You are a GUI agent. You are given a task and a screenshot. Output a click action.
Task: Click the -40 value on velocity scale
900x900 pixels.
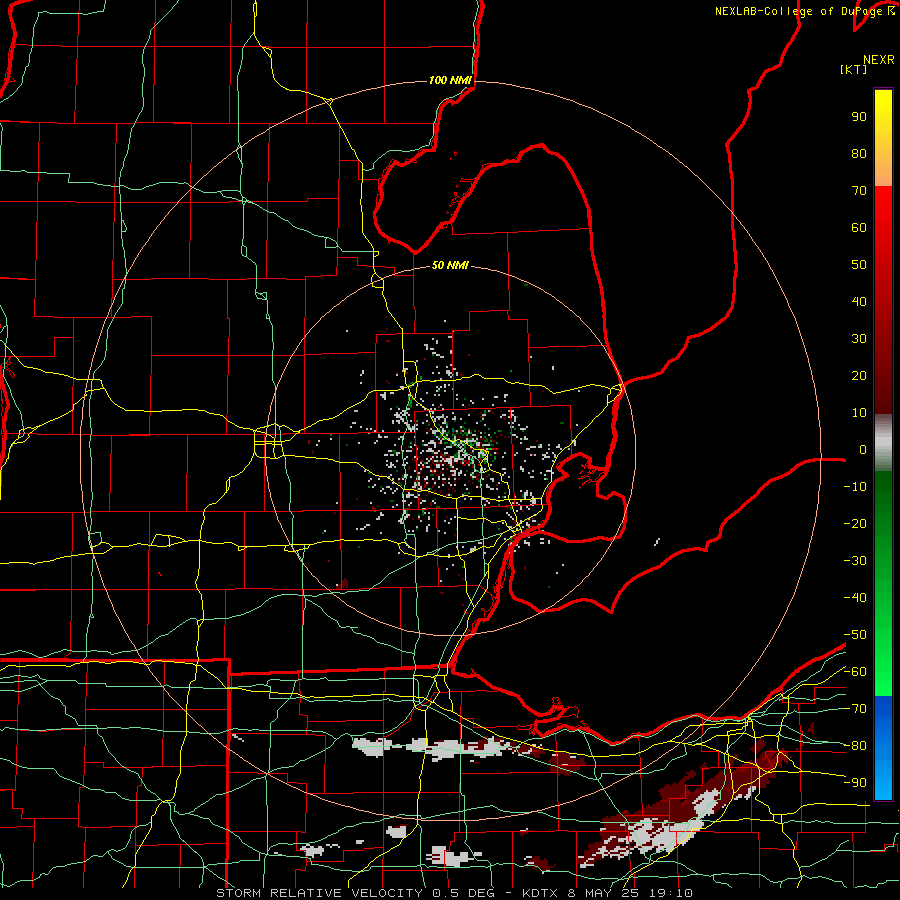coord(855,598)
